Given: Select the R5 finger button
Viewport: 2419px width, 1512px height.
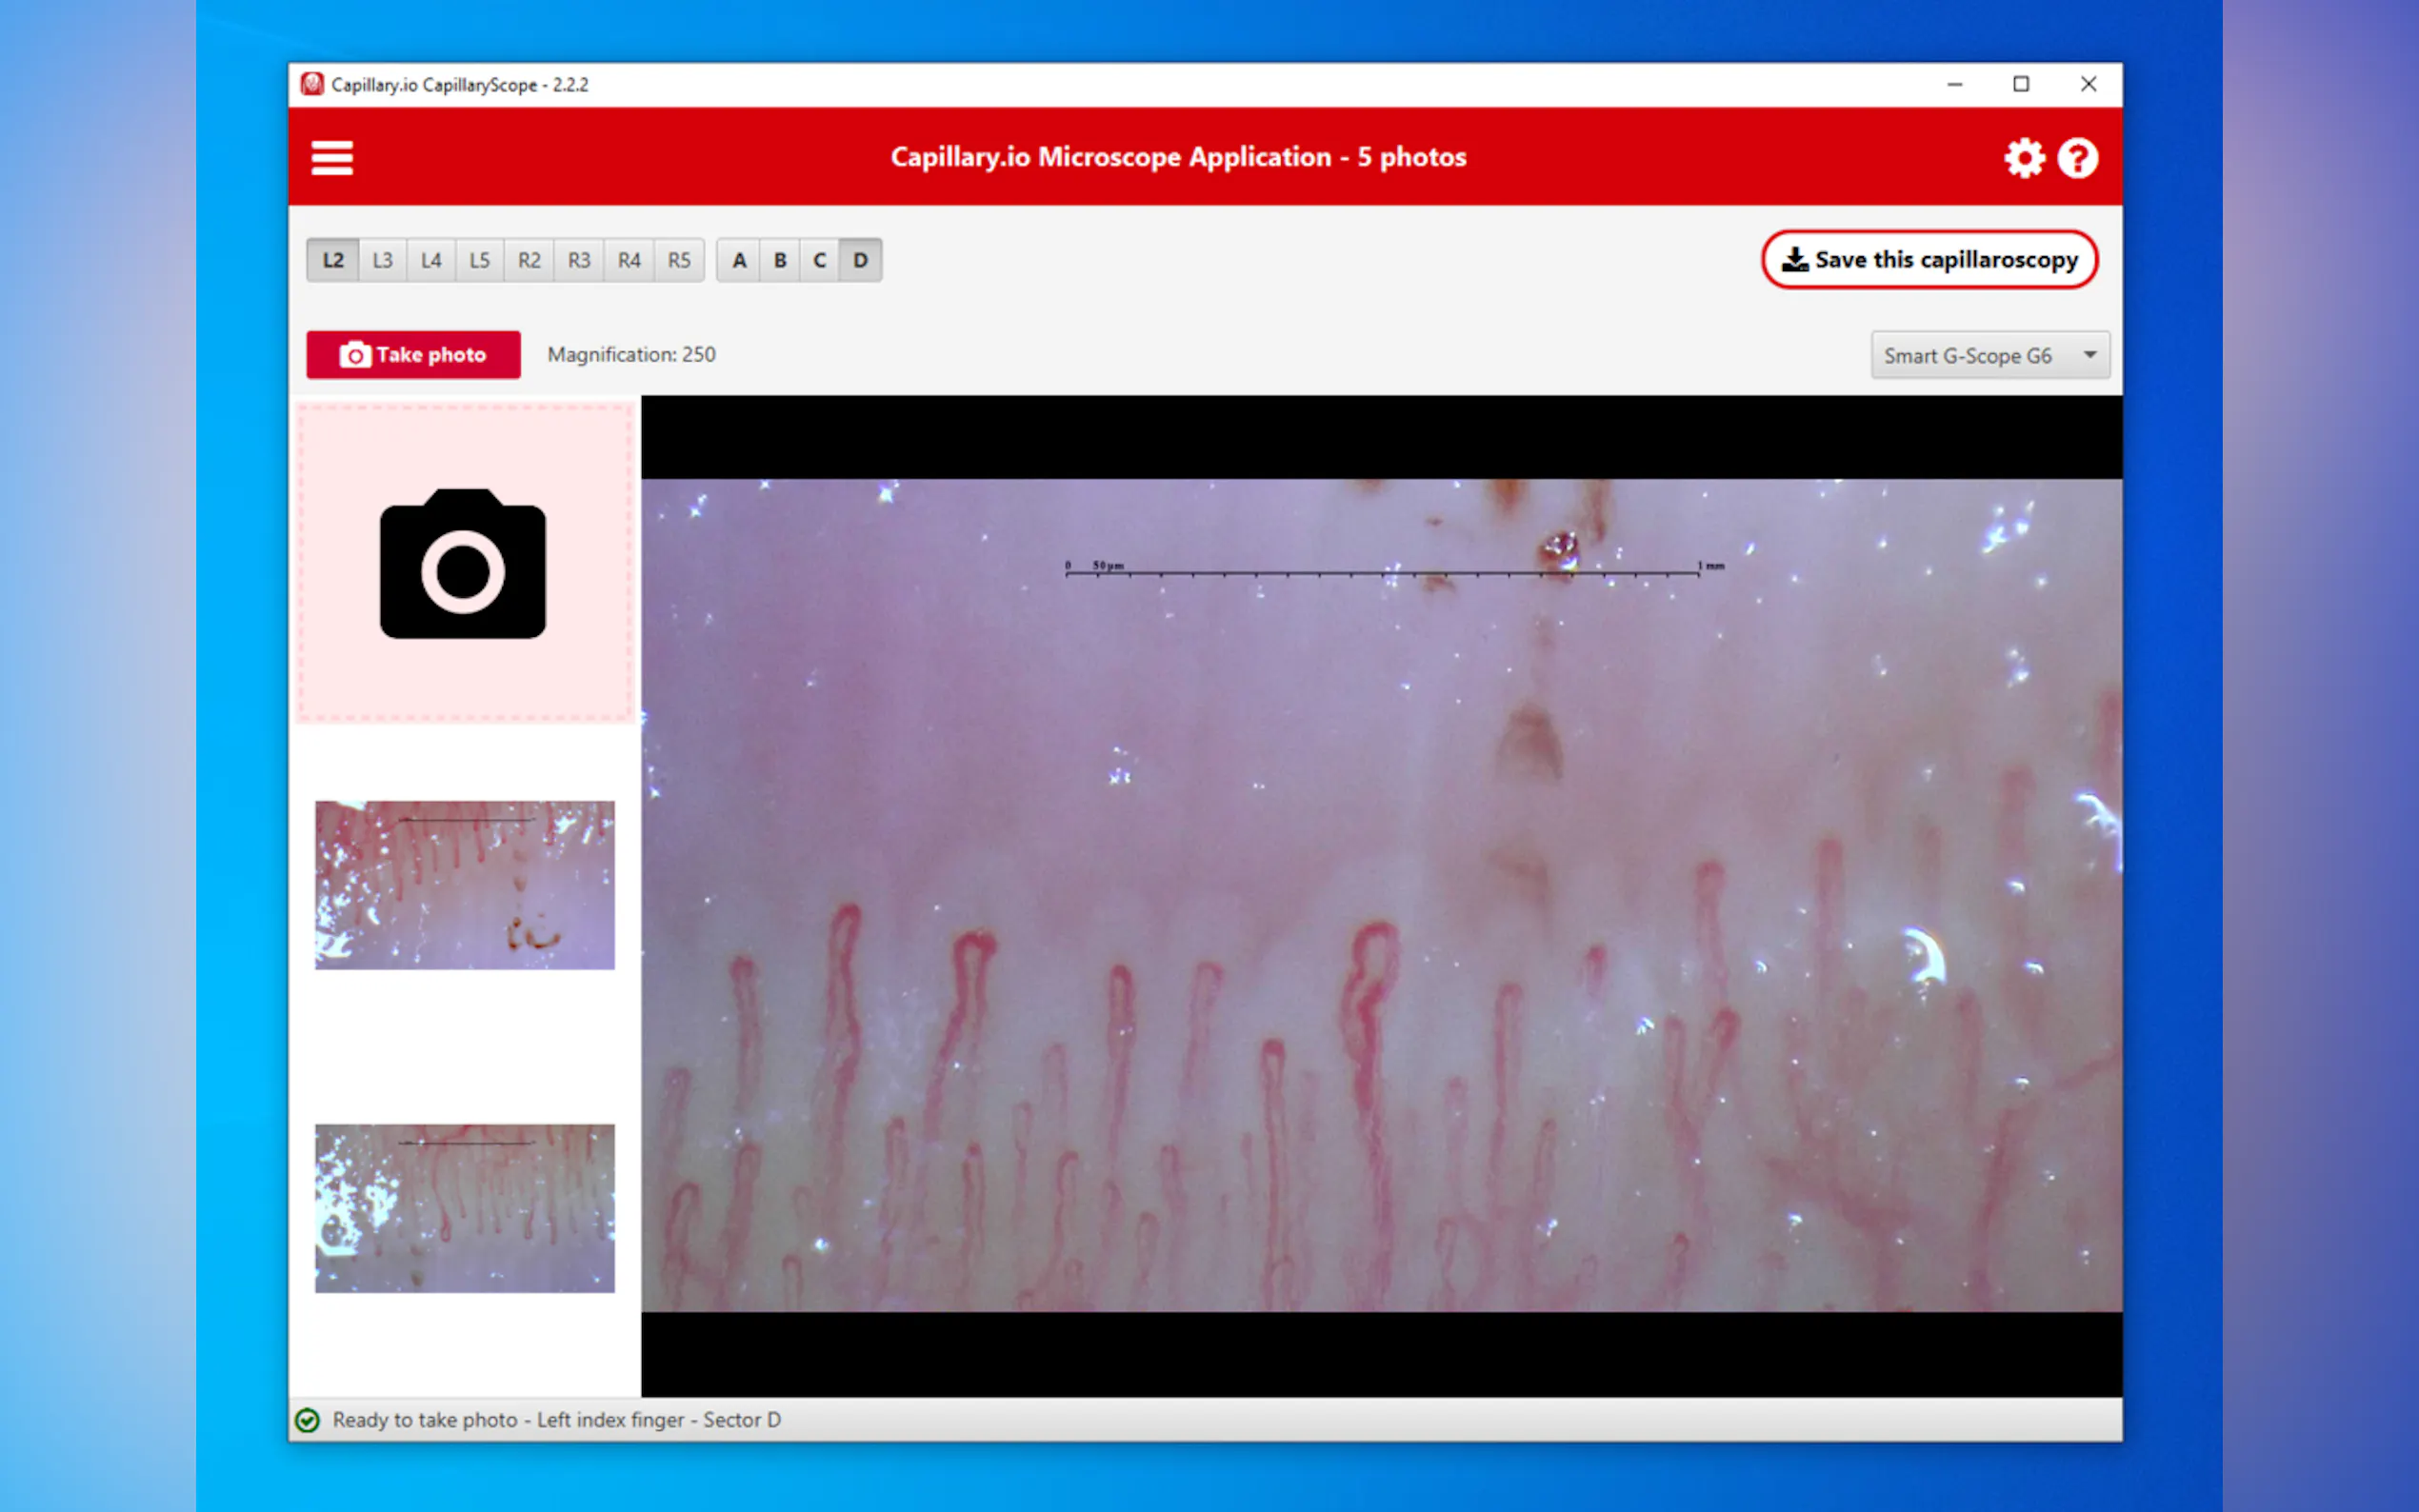Looking at the screenshot, I should (x=679, y=260).
